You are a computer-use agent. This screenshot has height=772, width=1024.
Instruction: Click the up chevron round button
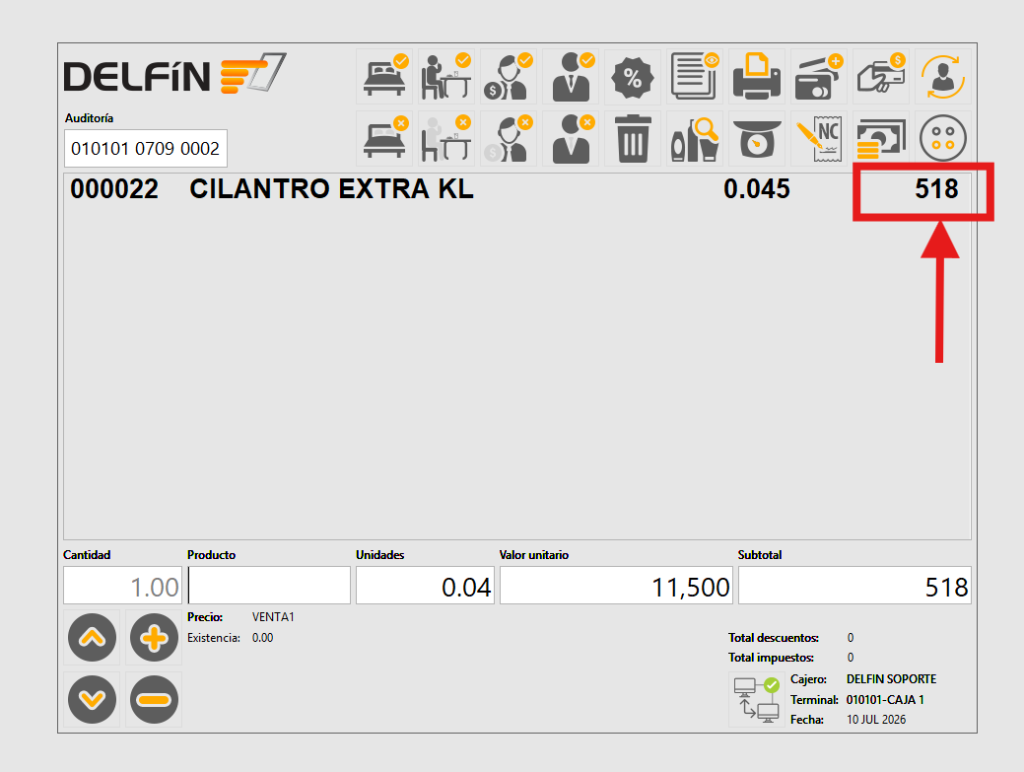[x=92, y=637]
